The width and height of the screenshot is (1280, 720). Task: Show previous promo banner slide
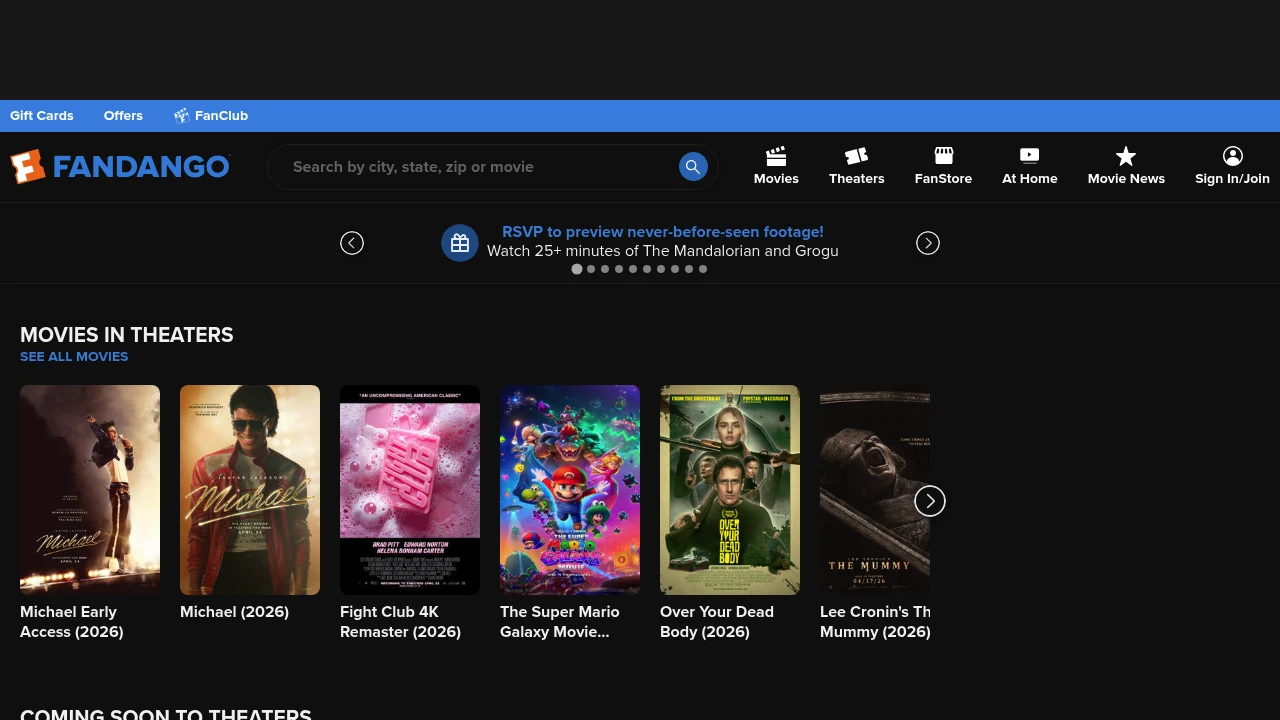(x=352, y=243)
